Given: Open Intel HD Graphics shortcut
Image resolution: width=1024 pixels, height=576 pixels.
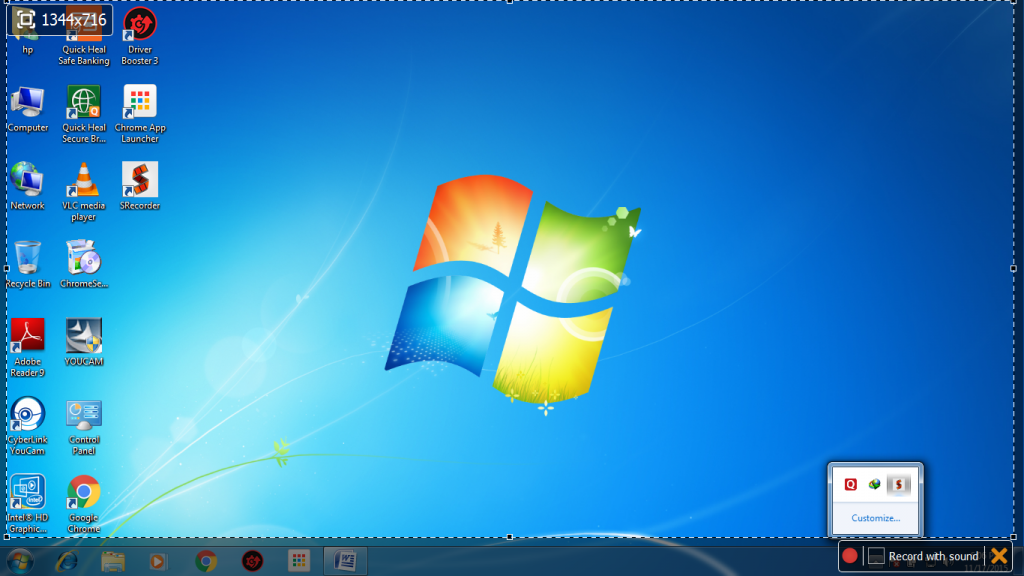Looking at the screenshot, I should point(27,504).
